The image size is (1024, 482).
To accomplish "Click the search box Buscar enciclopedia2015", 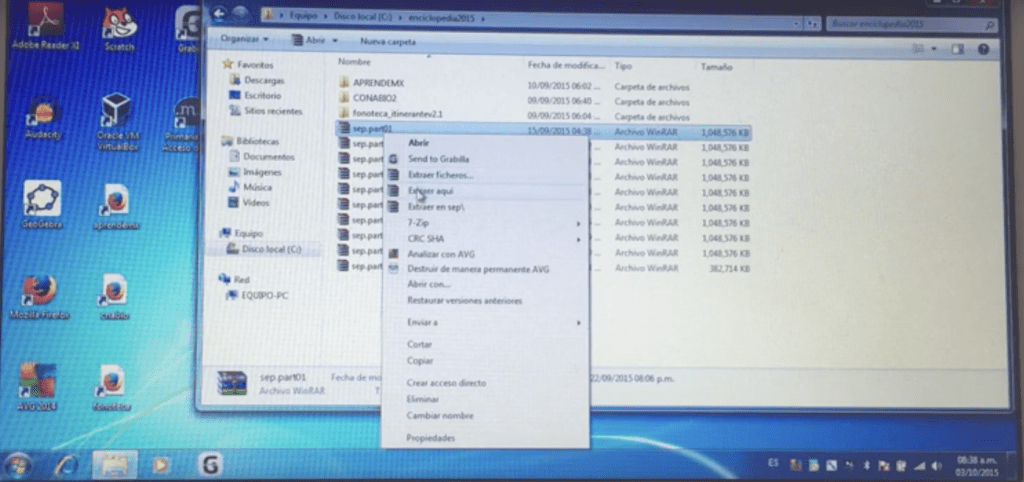I will coord(912,24).
